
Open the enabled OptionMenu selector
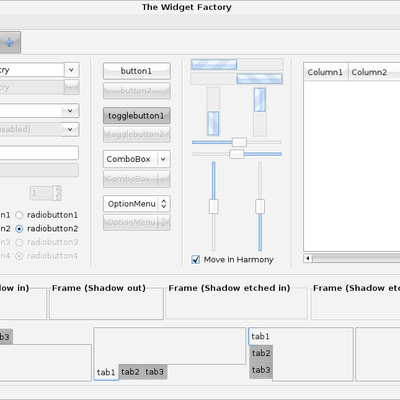point(137,204)
